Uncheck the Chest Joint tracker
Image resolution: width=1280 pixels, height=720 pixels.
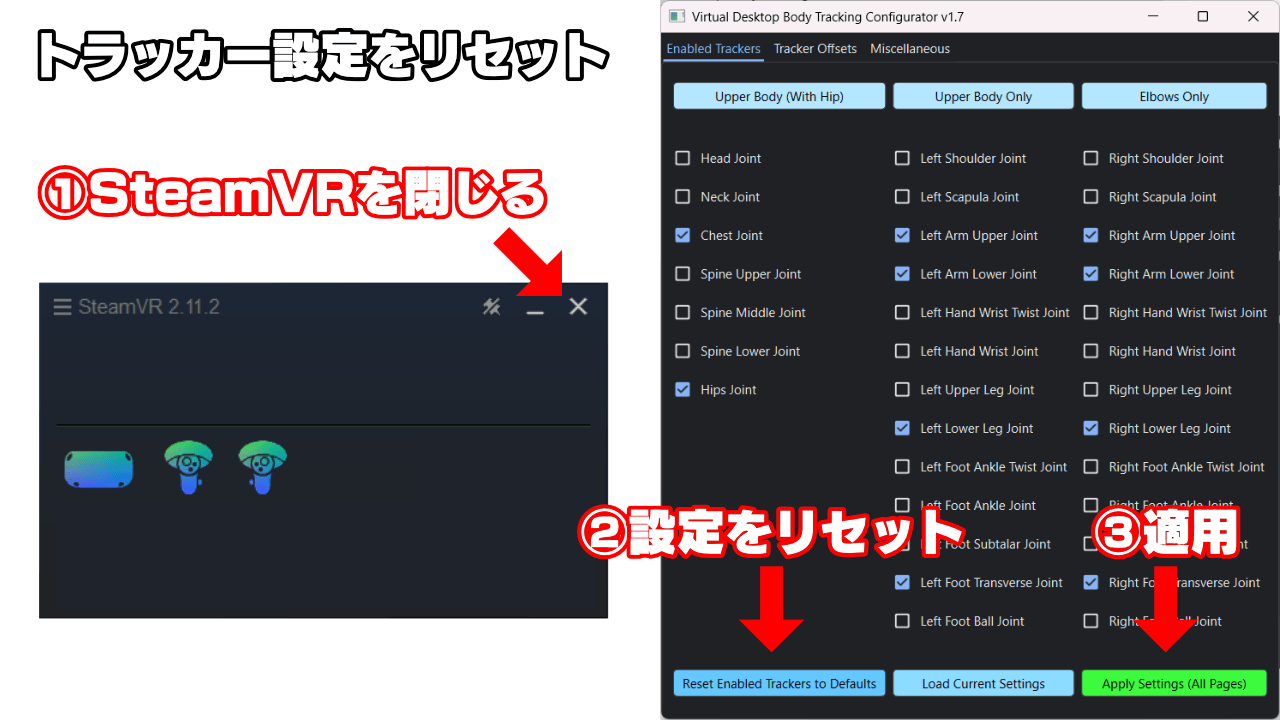point(683,235)
